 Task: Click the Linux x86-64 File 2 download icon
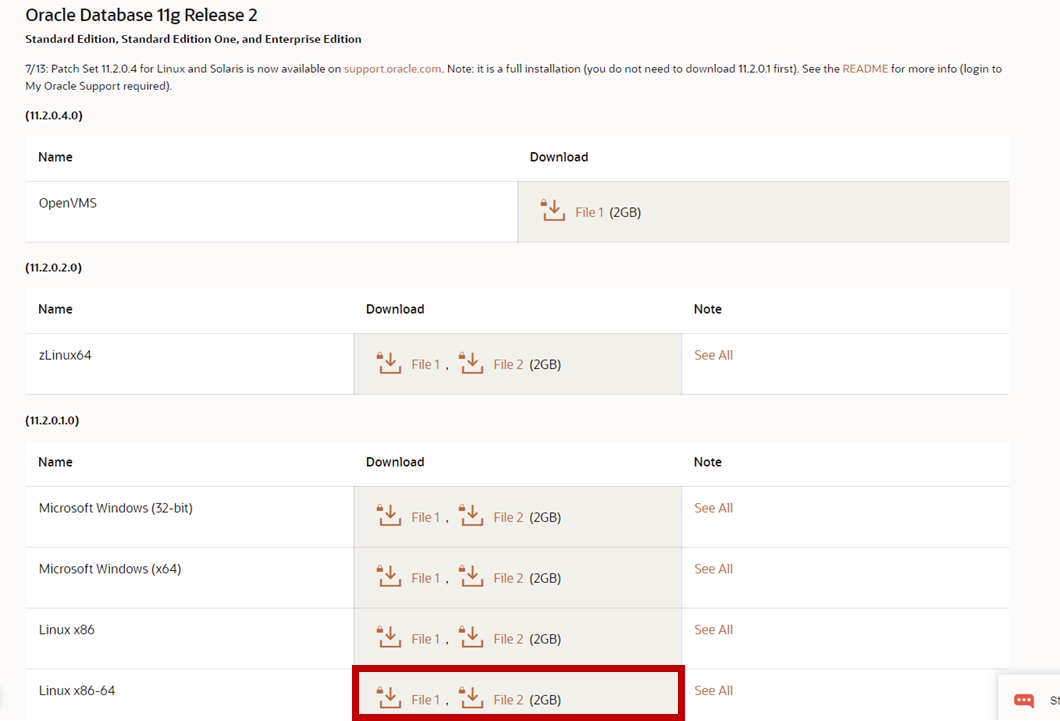(x=471, y=698)
